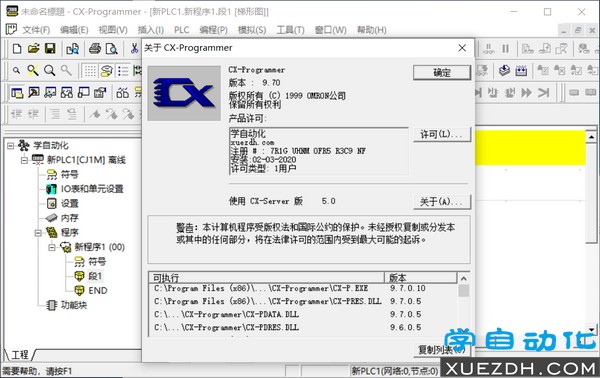Image resolution: width=600 pixels, height=378 pixels.
Task: Click the ladder editor scroll-up arrow
Action: tap(591, 137)
